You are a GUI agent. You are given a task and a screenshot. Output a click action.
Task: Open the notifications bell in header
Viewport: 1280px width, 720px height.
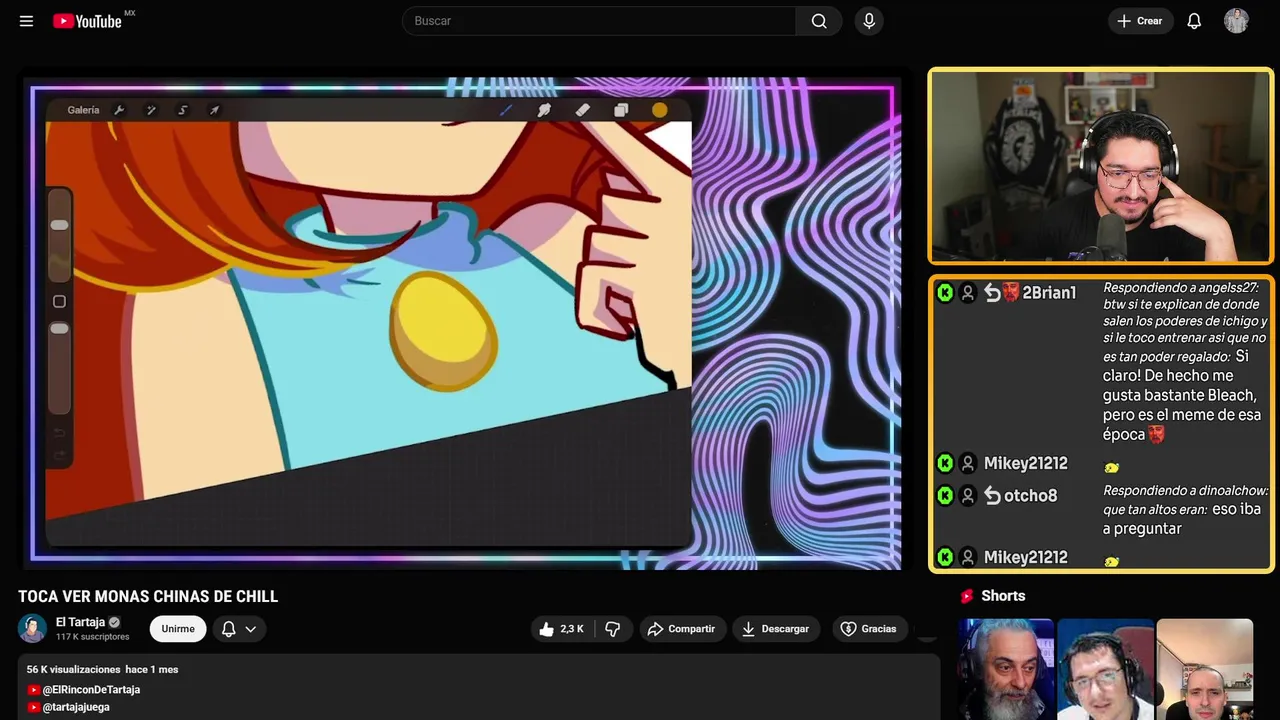(1194, 21)
